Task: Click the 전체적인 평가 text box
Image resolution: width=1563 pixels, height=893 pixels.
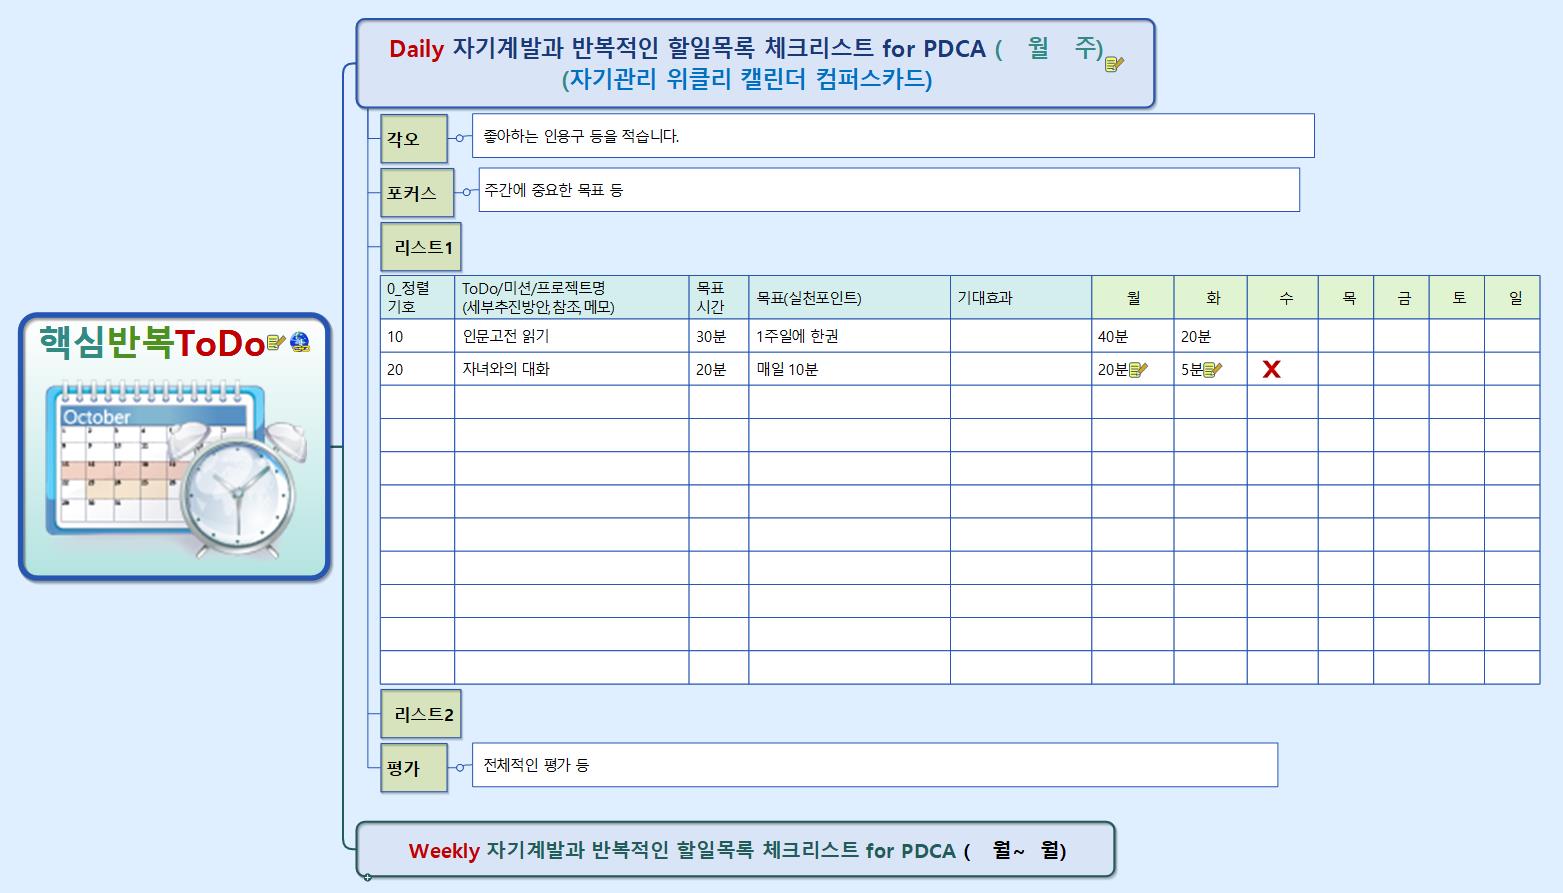Action: coord(874,765)
